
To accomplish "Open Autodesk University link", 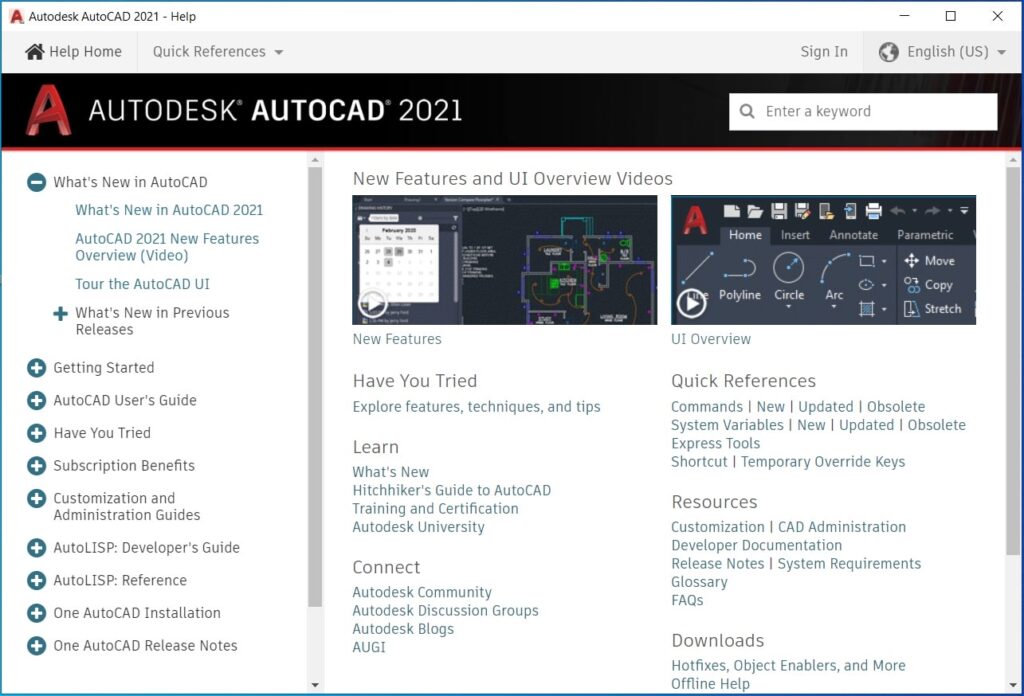I will tap(418, 527).
